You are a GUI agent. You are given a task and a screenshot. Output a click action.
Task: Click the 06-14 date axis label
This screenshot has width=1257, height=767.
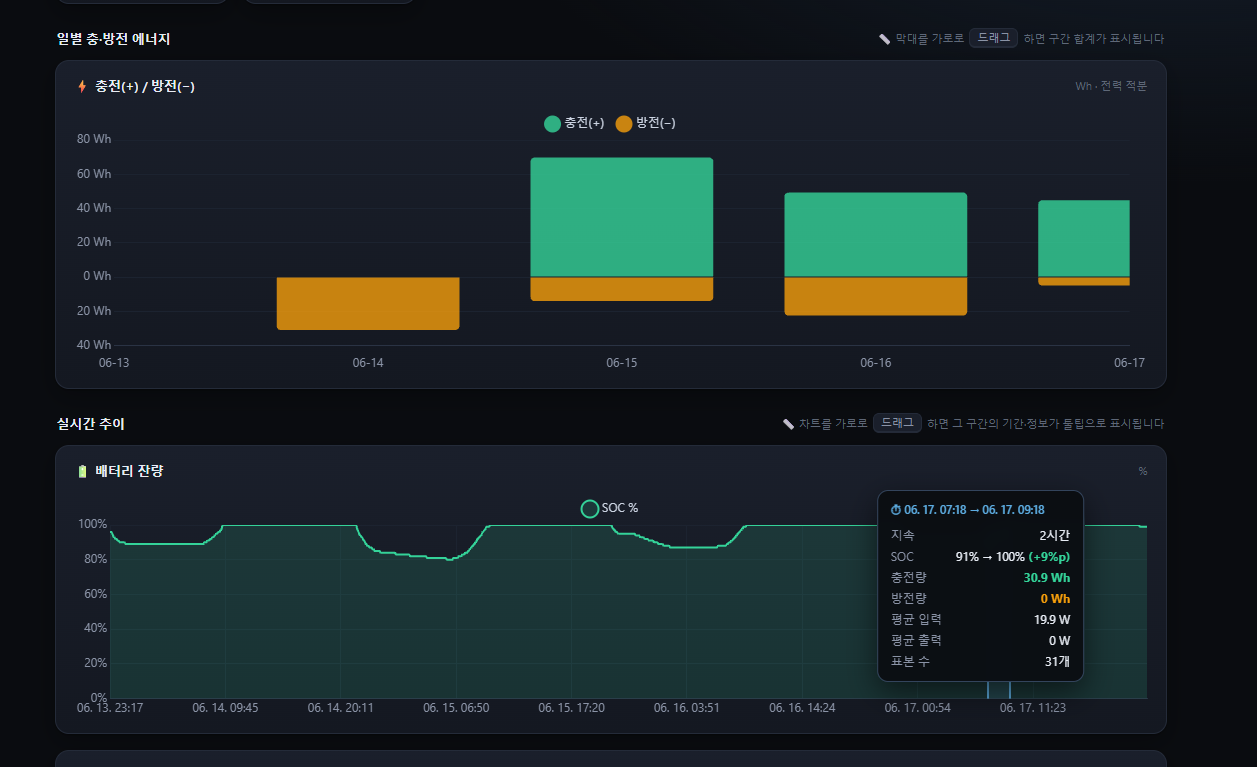[368, 363]
